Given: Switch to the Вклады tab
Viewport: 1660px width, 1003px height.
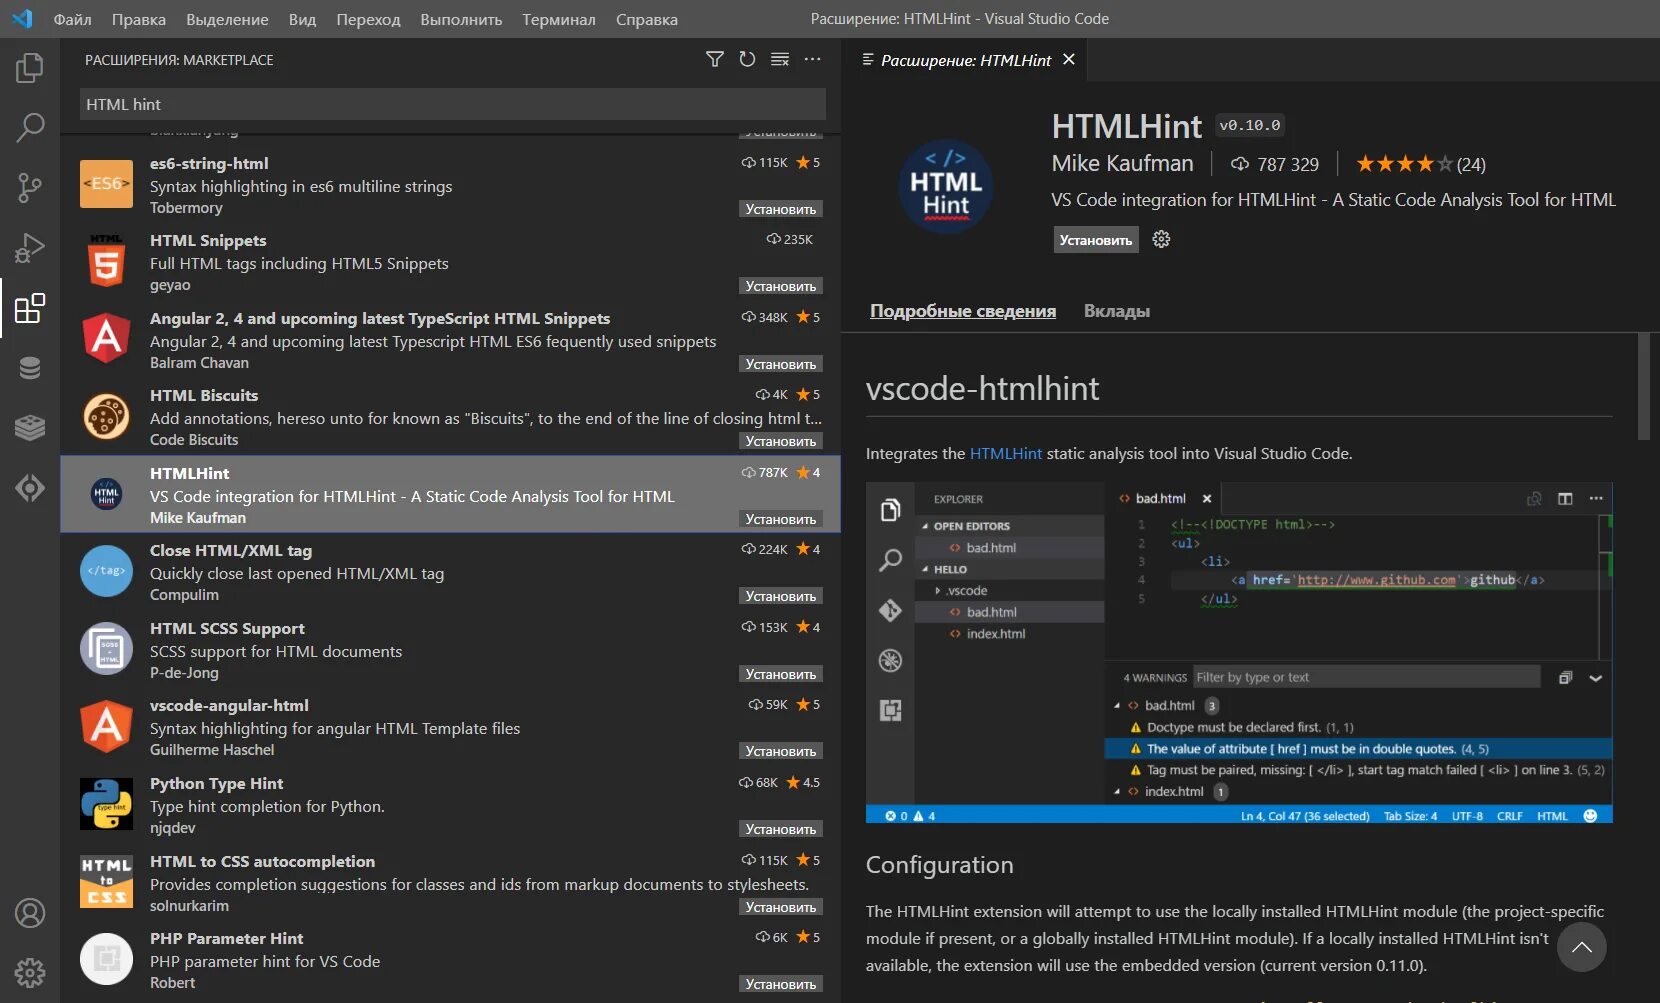Looking at the screenshot, I should coord(1117,311).
